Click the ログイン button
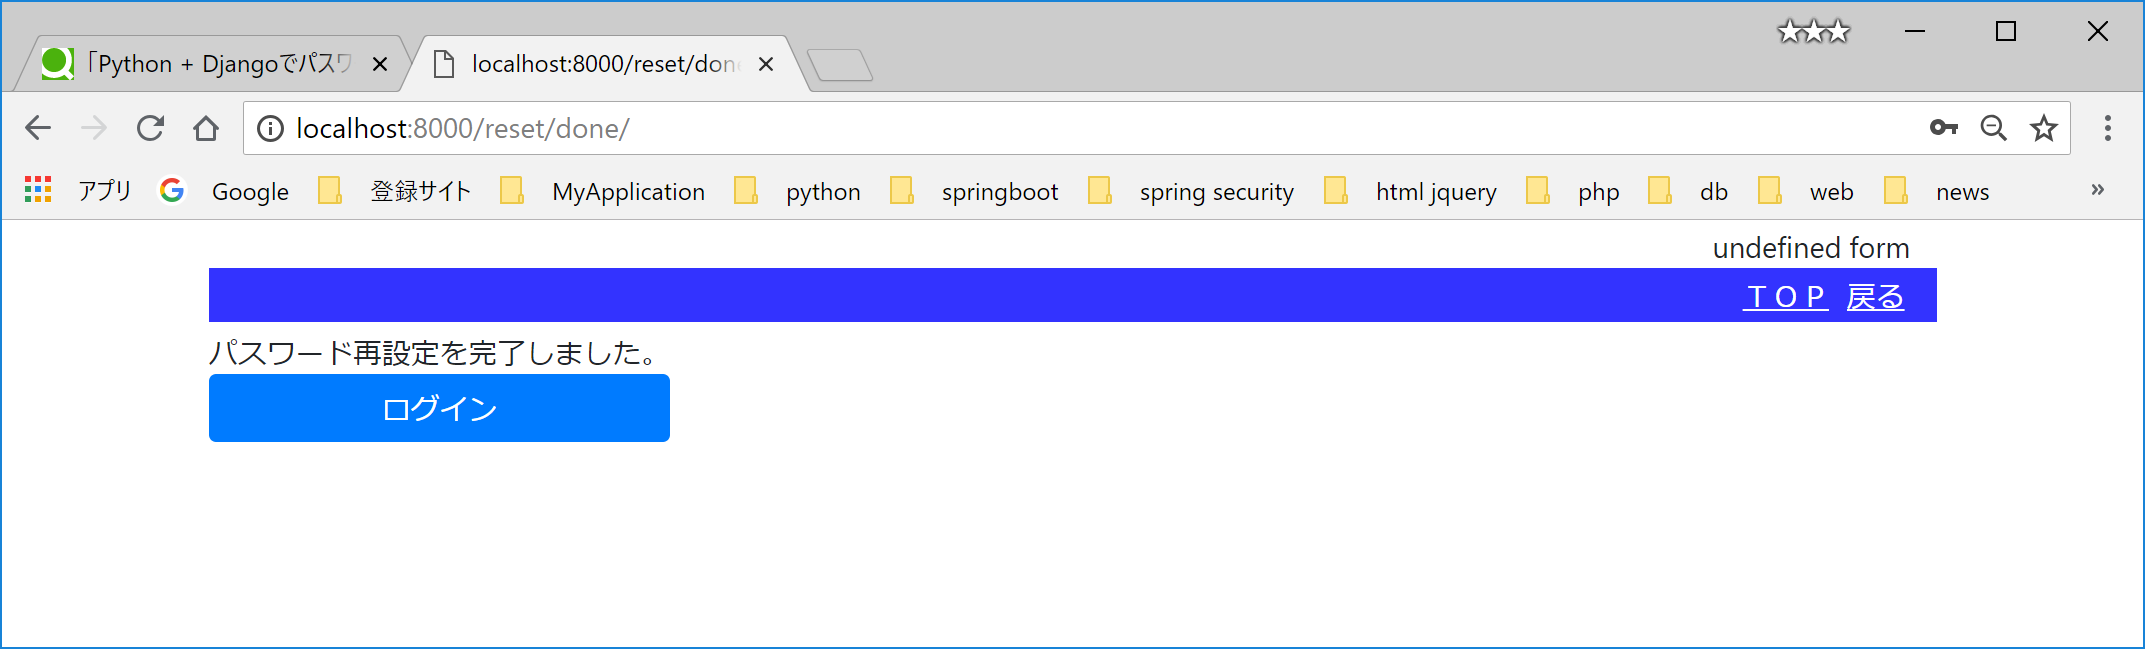This screenshot has height=649, width=2145. [438, 408]
